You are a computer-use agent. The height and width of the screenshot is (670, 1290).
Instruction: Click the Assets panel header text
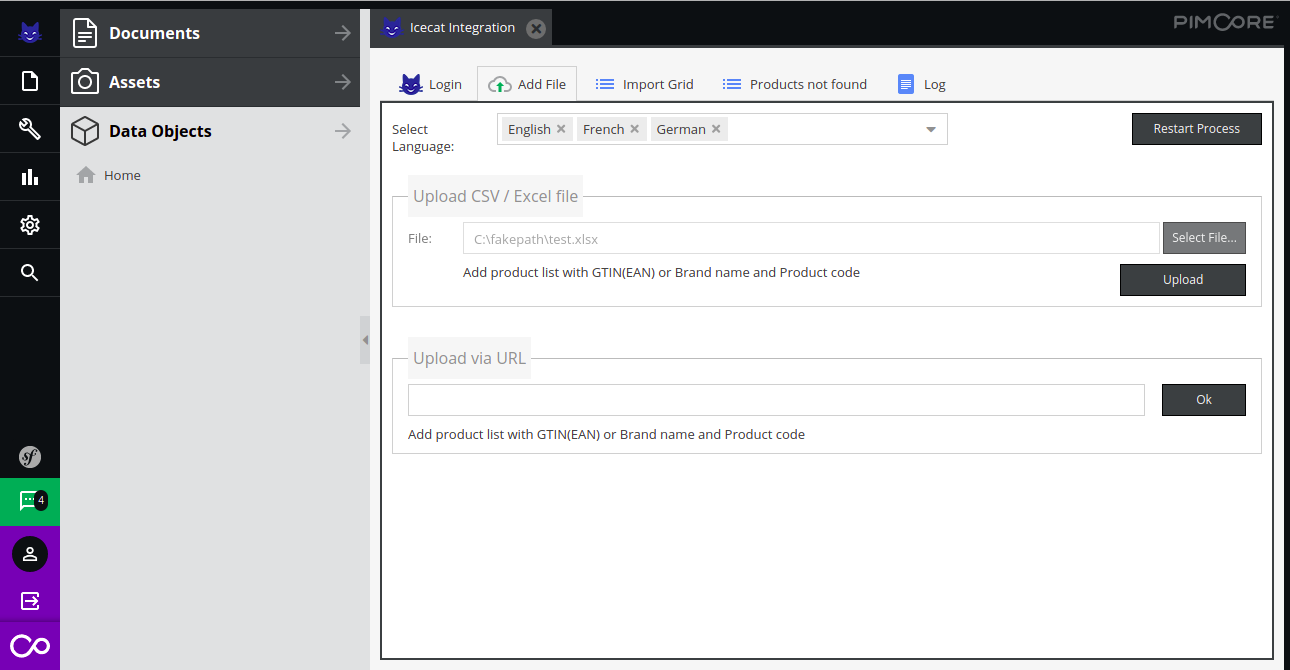(x=134, y=82)
